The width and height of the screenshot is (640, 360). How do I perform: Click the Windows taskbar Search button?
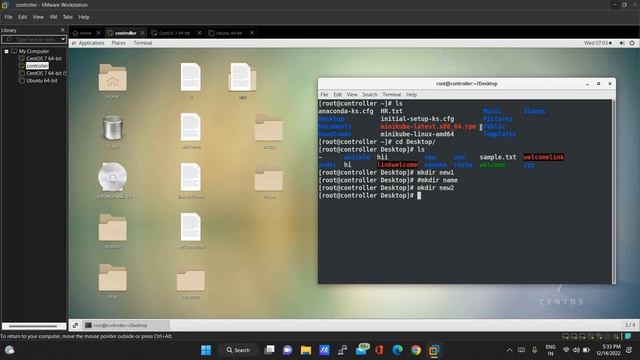238,350
